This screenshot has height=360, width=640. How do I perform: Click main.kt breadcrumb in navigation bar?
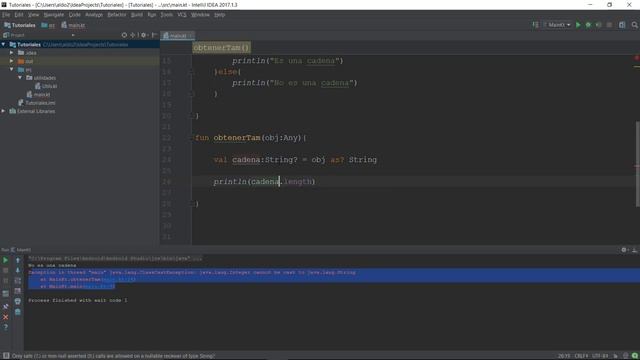coord(73,25)
